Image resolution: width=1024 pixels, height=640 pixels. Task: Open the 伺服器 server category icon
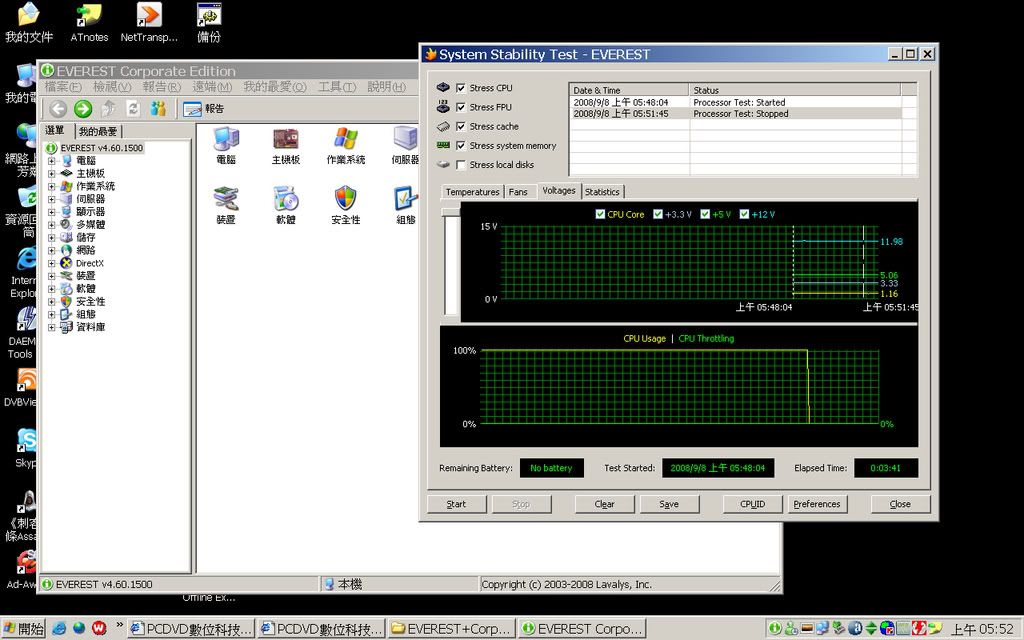pos(405,146)
